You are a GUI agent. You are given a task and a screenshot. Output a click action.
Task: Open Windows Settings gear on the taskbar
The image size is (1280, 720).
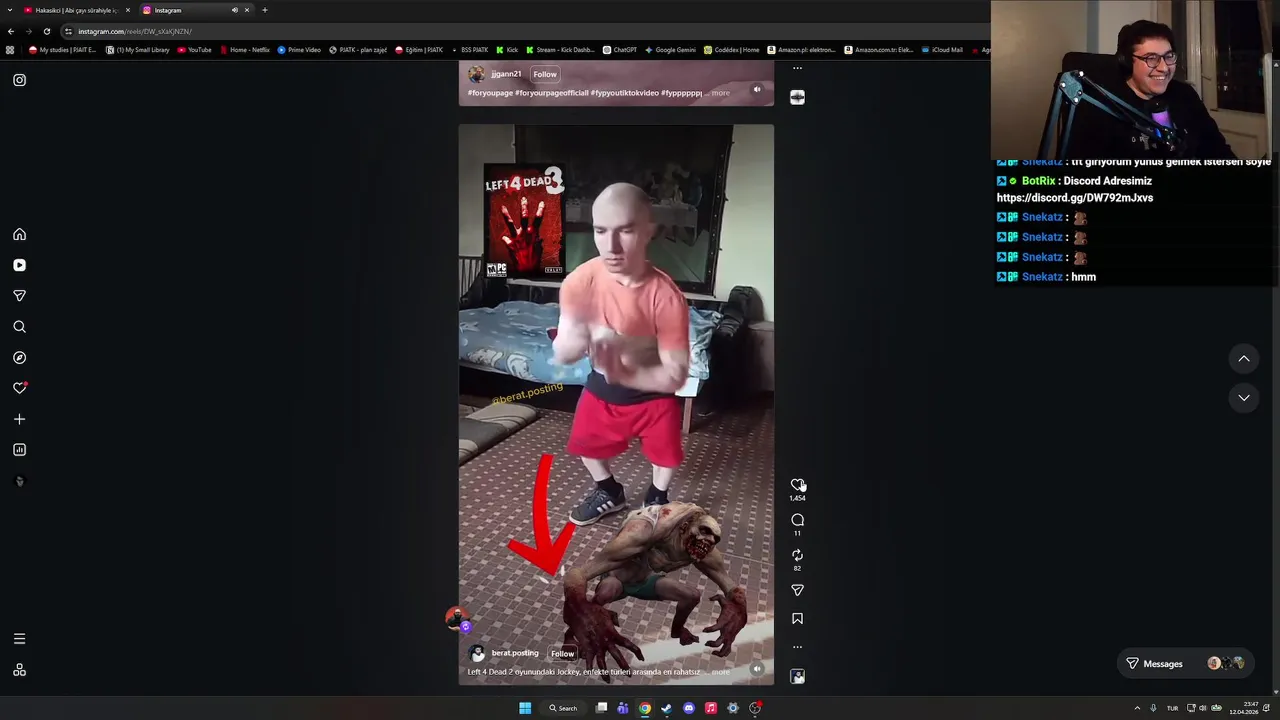733,708
